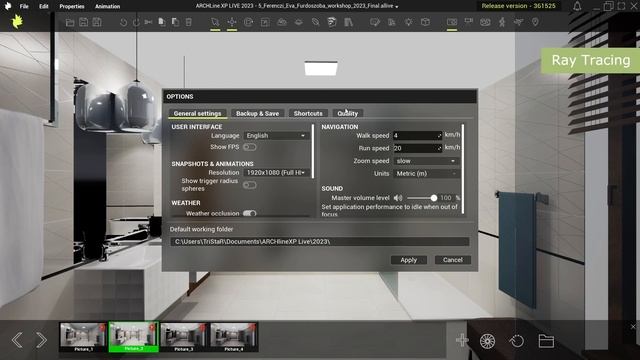Select the Picture_1 snapshot thumbnail
Screen dimensions: 640x360
tap(84, 337)
